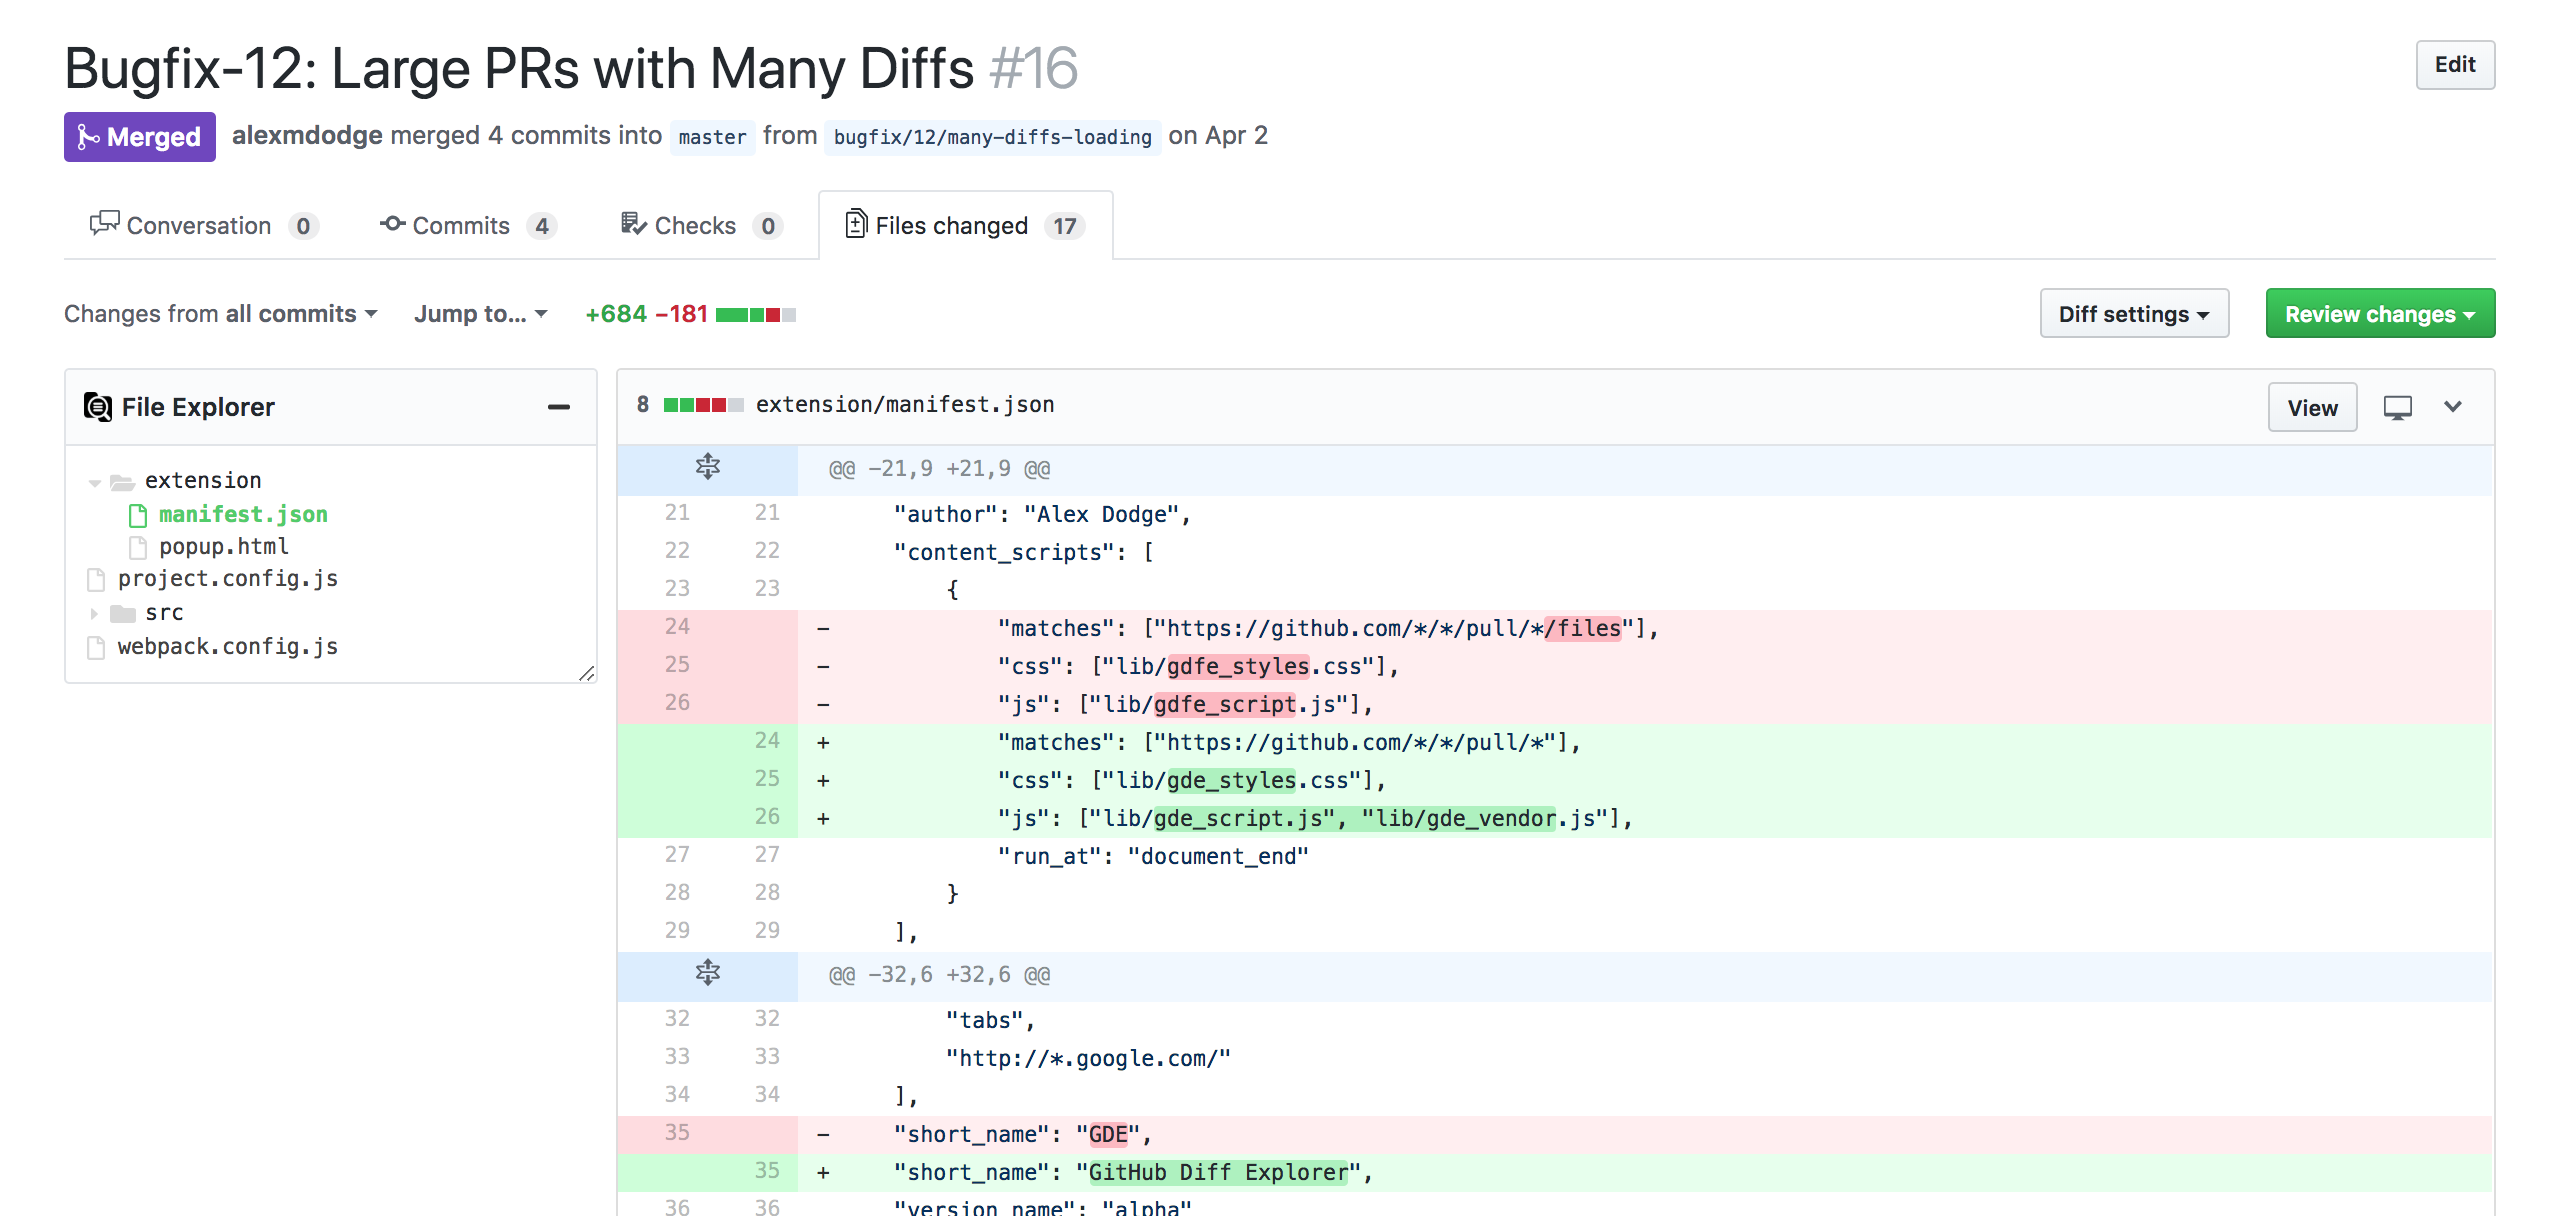Switch to the Conversation tab
This screenshot has height=1216, width=2560.
tap(199, 226)
